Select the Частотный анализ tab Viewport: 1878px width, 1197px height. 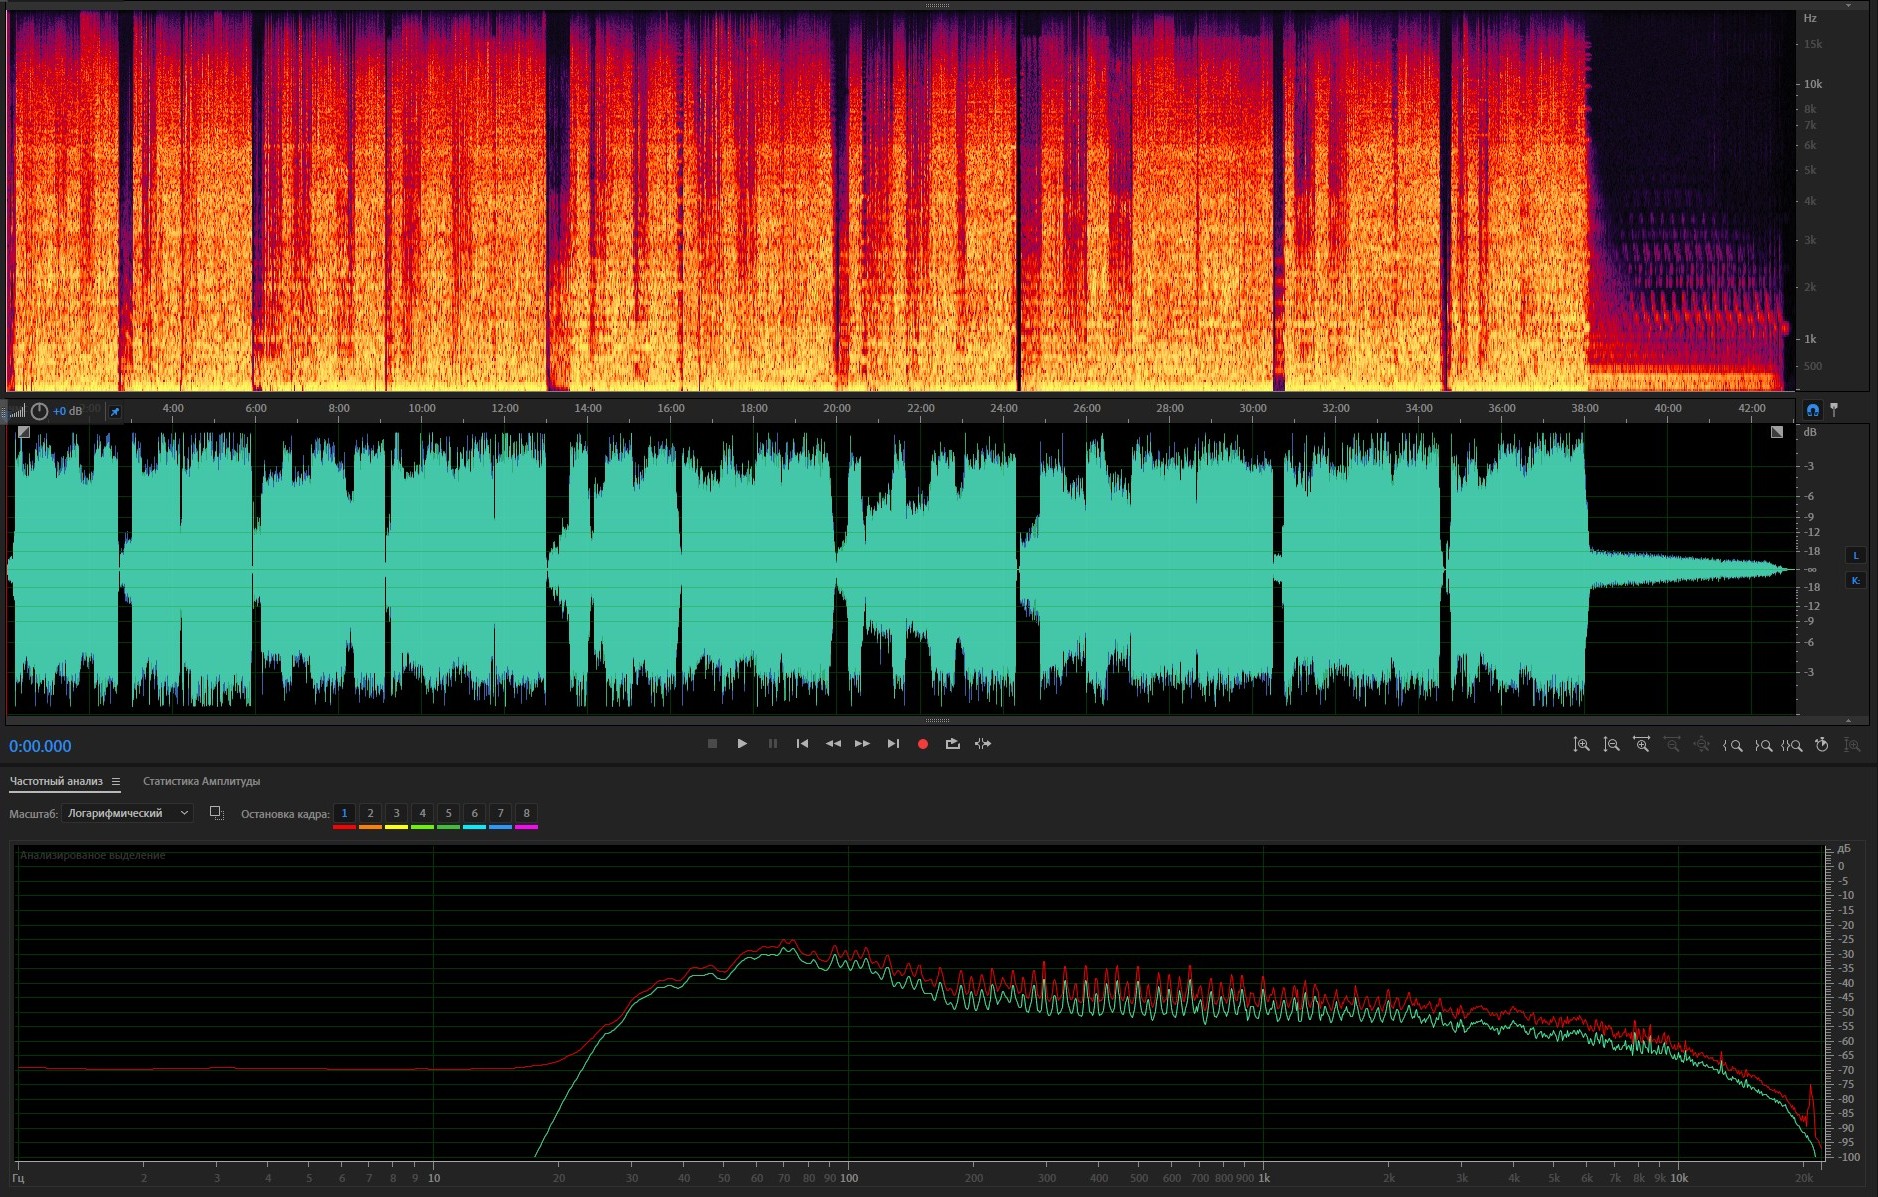pos(56,782)
